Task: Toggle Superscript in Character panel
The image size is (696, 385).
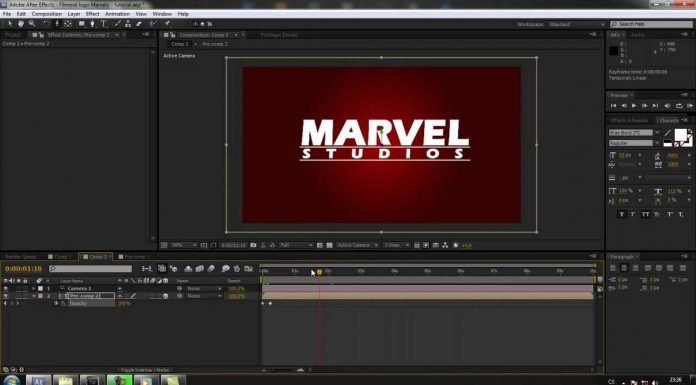Action: [x=669, y=214]
